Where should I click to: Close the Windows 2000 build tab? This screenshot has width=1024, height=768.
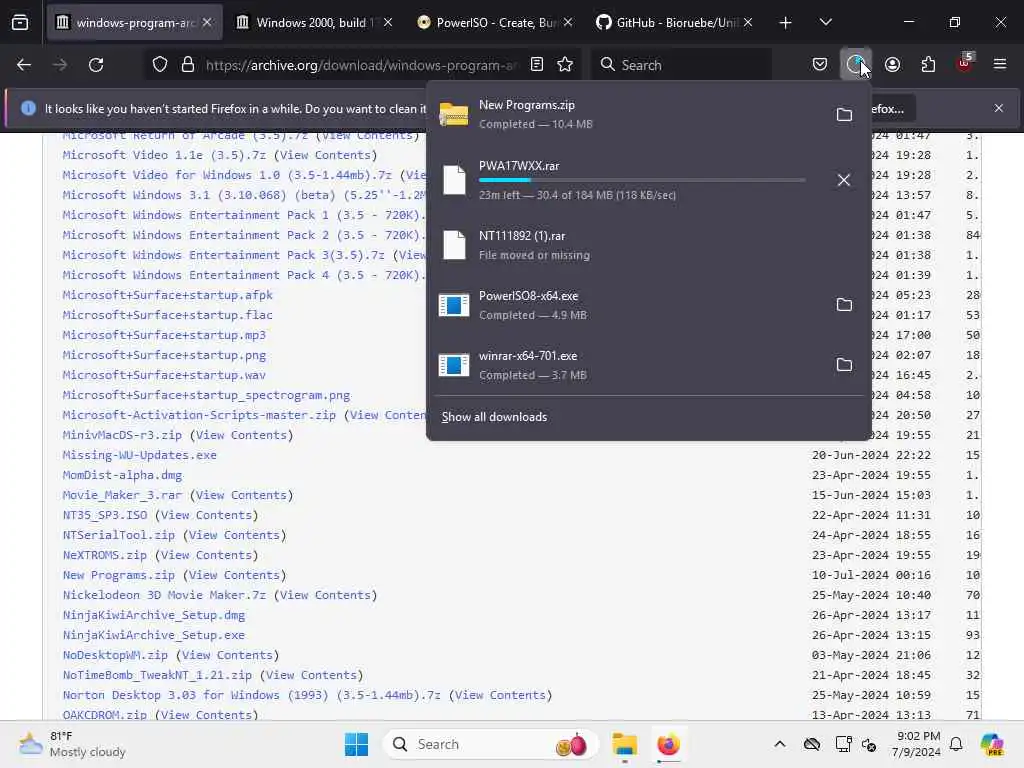coord(388,22)
